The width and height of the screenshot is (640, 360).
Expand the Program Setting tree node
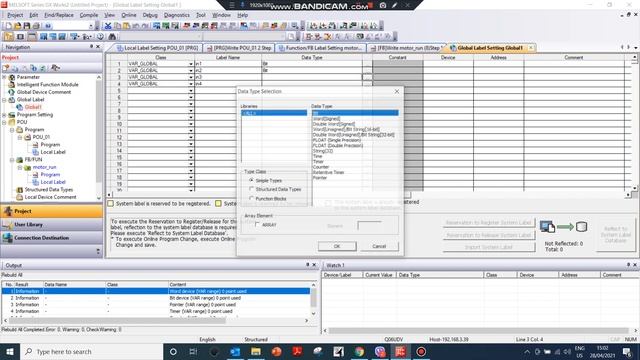(x=4, y=115)
